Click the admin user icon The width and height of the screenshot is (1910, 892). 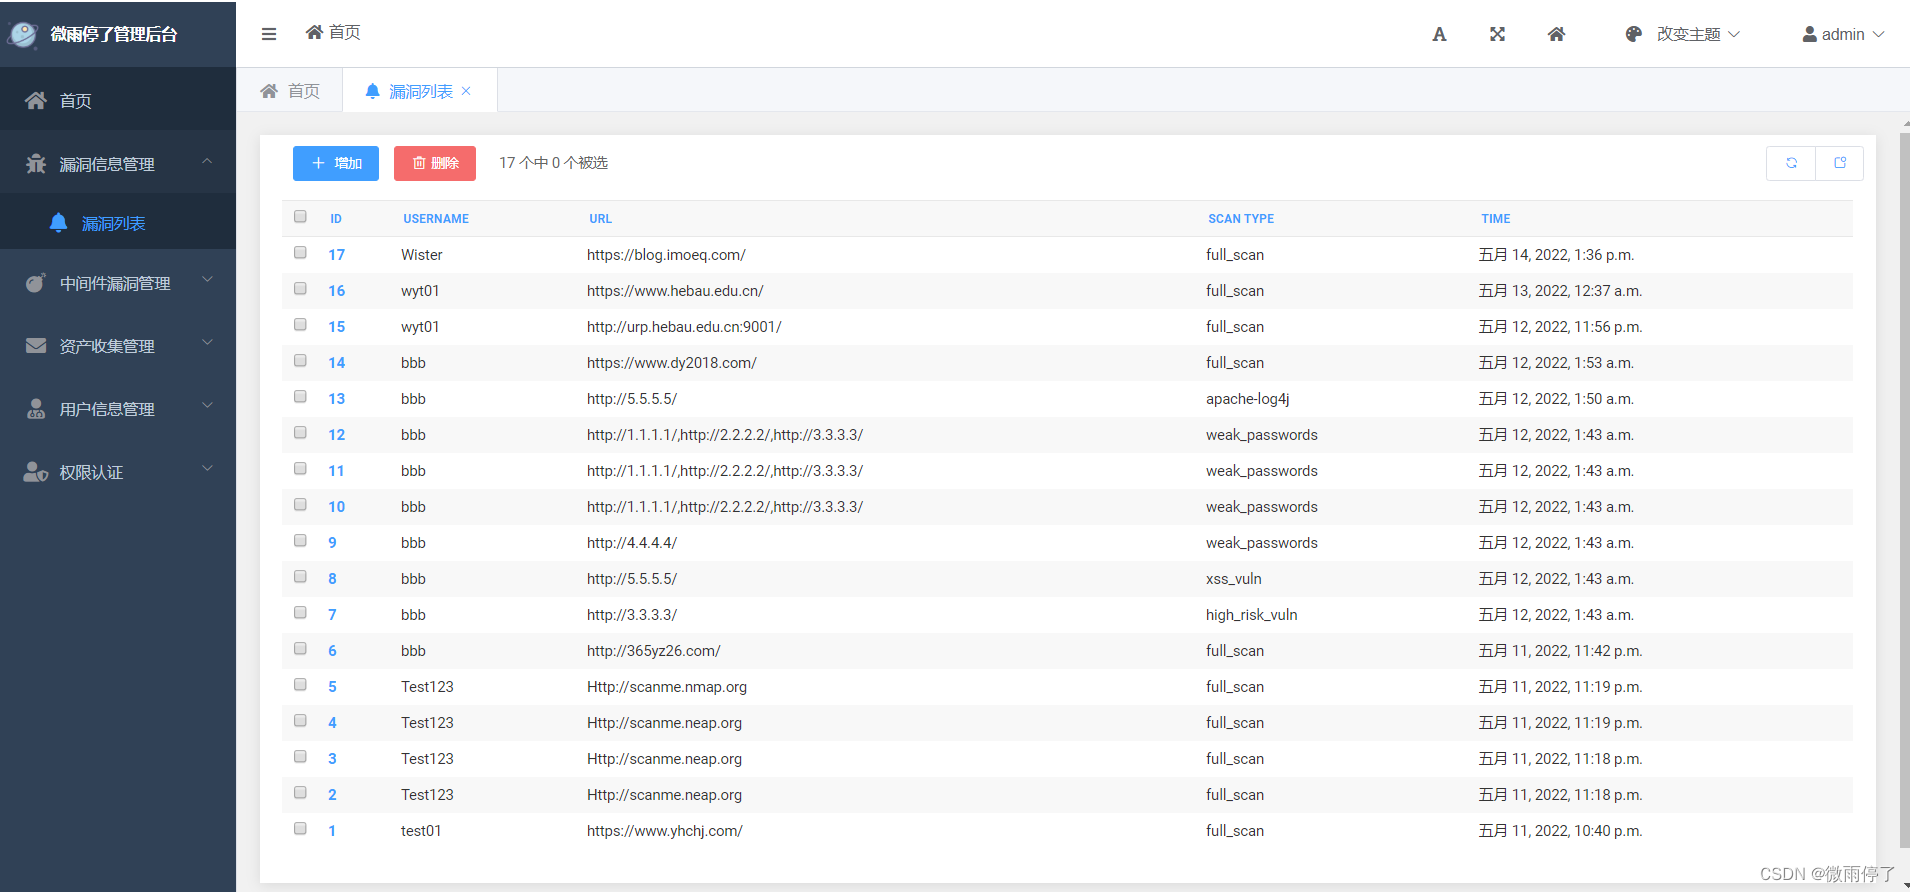point(1809,34)
